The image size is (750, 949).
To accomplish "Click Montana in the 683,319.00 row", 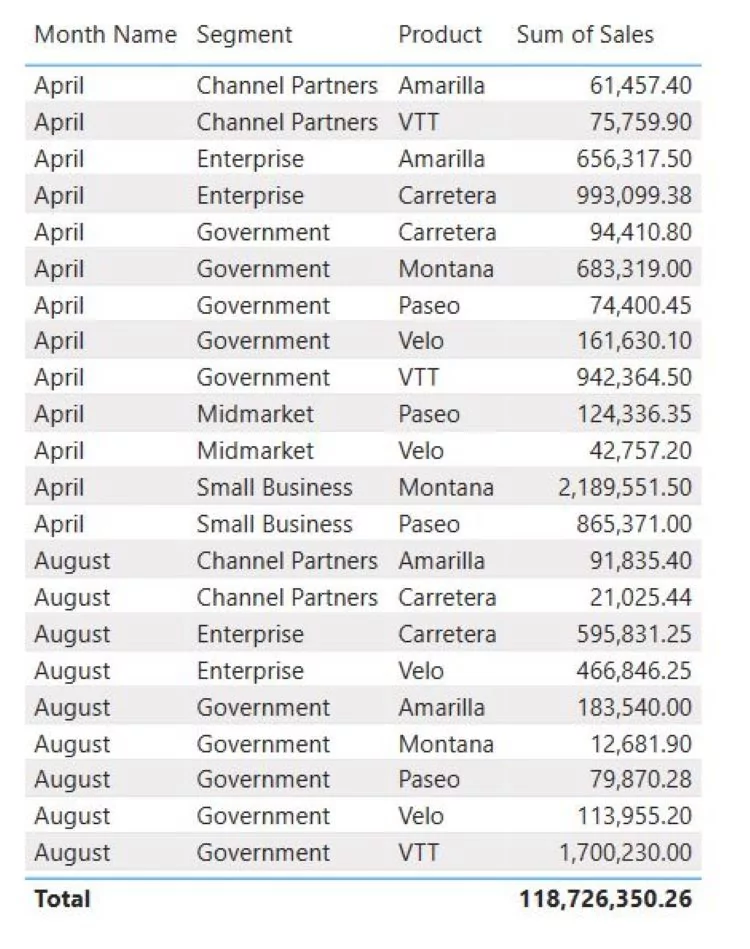I will pyautogui.click(x=446, y=269).
